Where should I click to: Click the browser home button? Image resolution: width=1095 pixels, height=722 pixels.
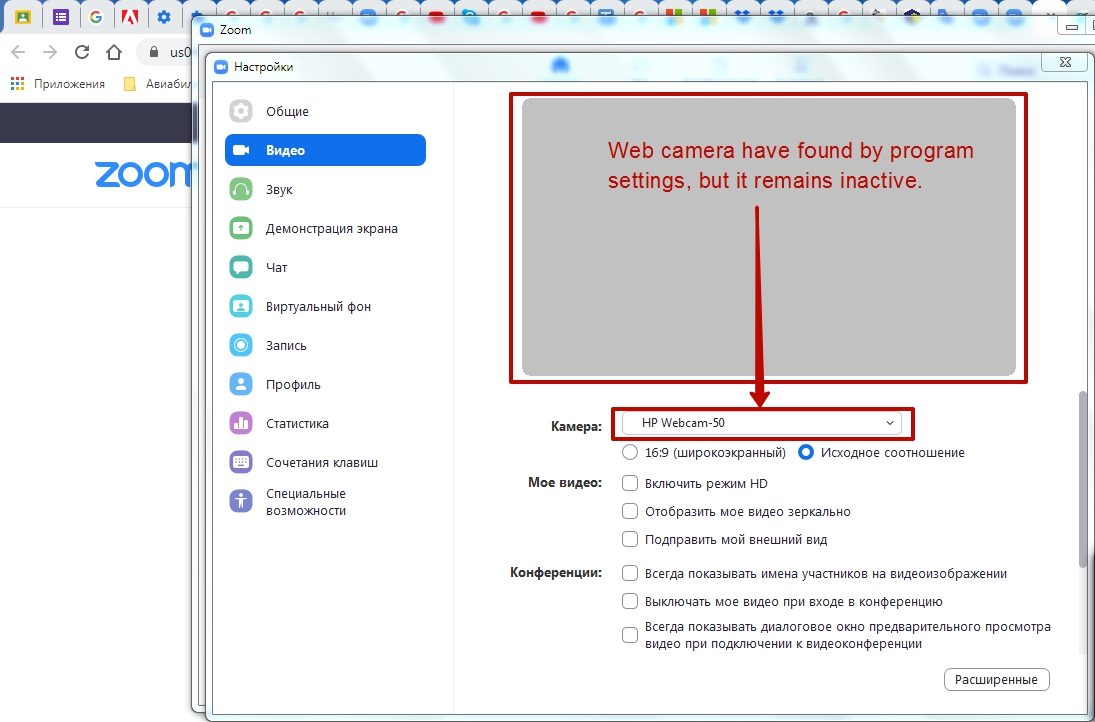[x=114, y=52]
